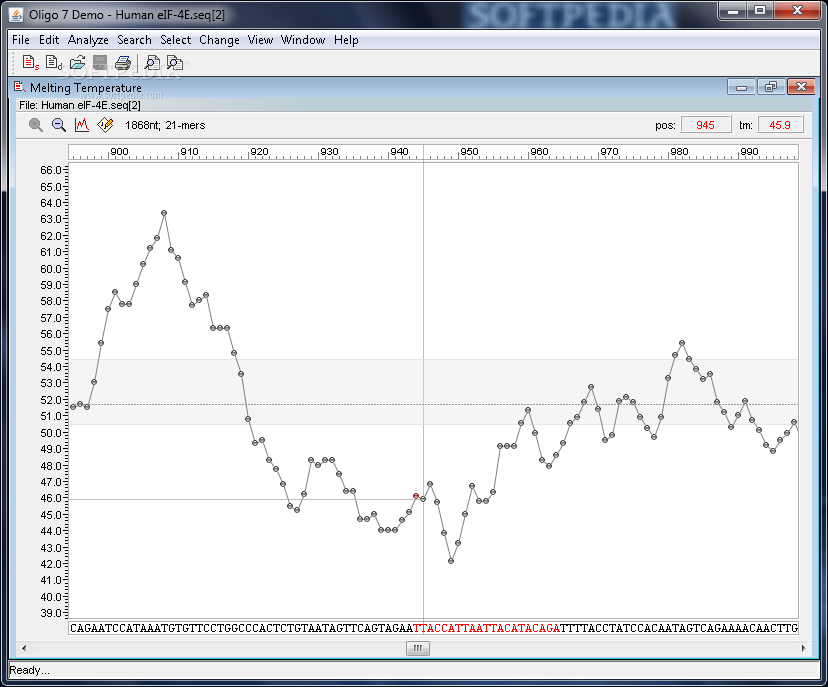Viewport: 828px width, 687px height.
Task: Click the 39.0 label on temperature axis
Action: coord(51,613)
